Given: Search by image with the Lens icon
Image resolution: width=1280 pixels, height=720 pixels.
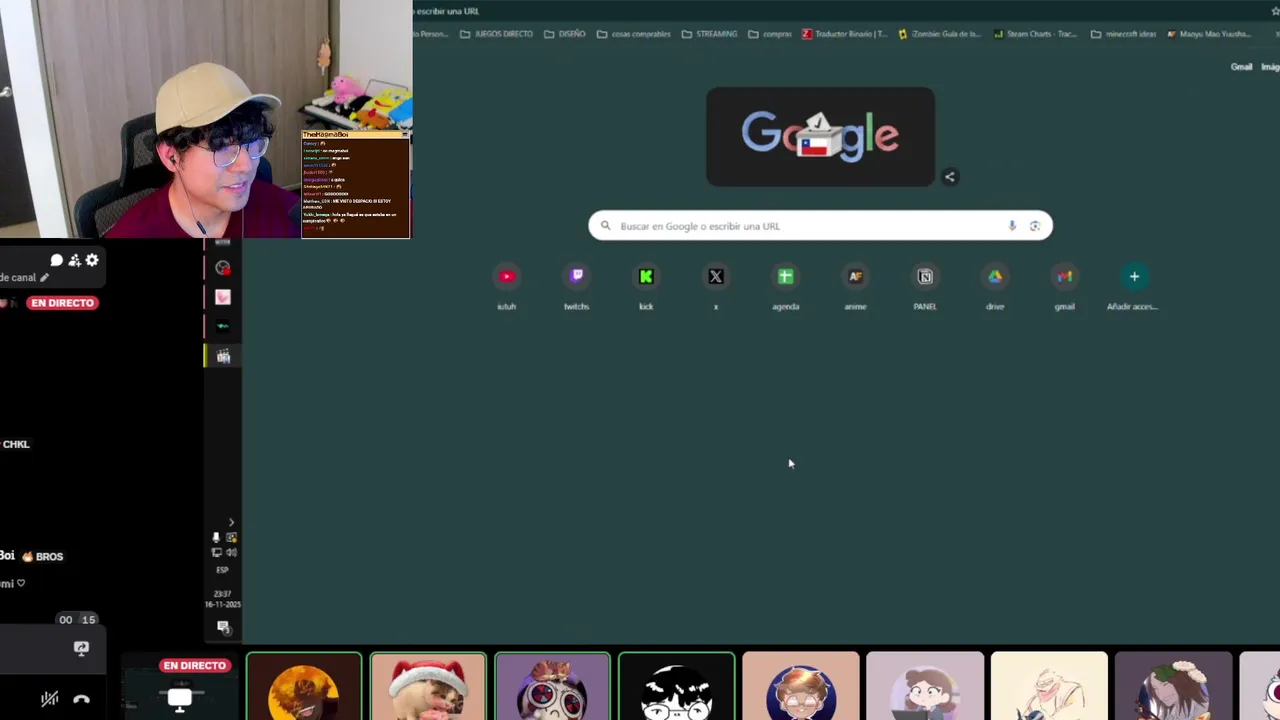Looking at the screenshot, I should coord(1035,226).
